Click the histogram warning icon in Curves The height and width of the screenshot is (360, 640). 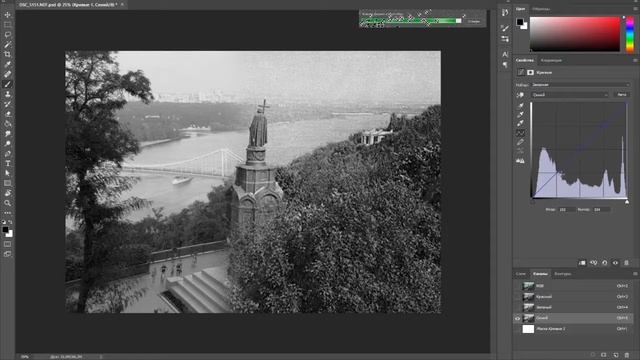point(520,161)
